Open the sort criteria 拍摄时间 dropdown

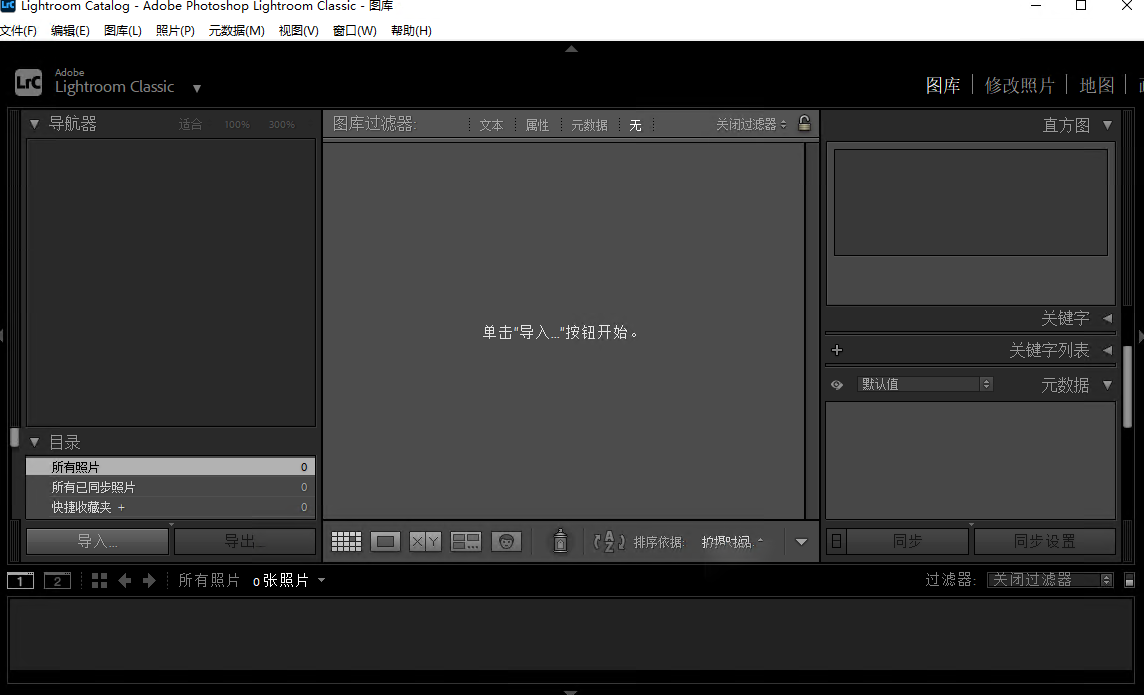(x=732, y=542)
